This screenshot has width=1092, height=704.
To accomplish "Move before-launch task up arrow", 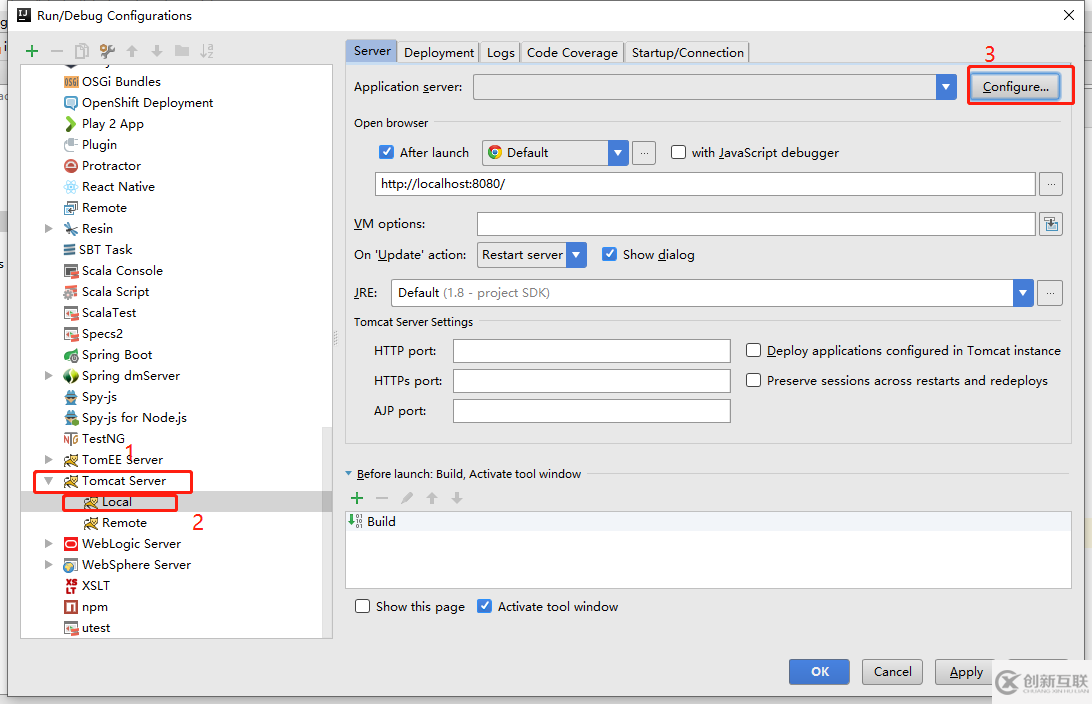I will pos(432,498).
